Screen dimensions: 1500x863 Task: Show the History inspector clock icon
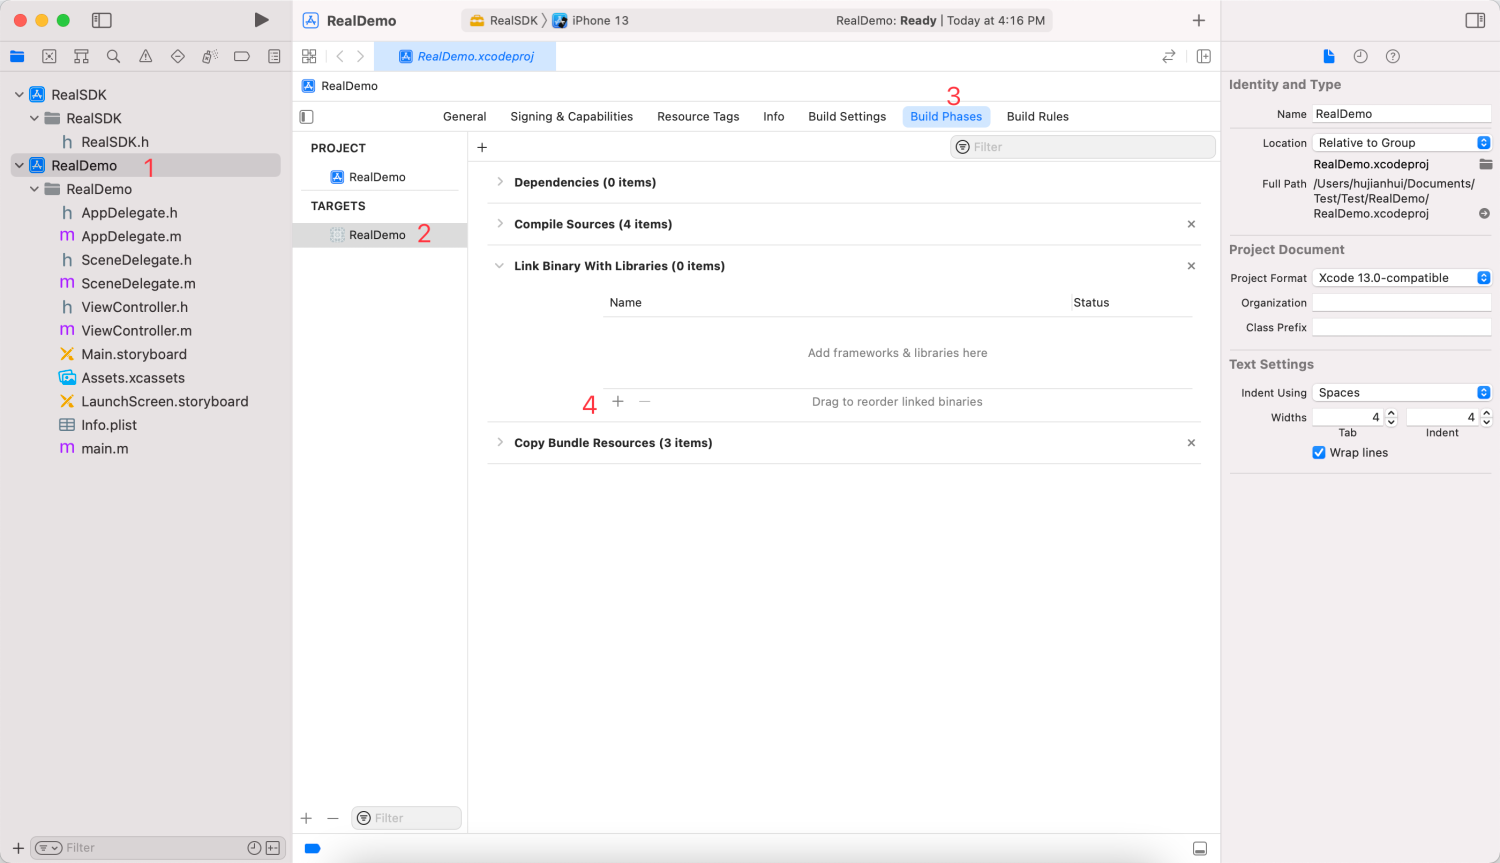pyautogui.click(x=1360, y=56)
